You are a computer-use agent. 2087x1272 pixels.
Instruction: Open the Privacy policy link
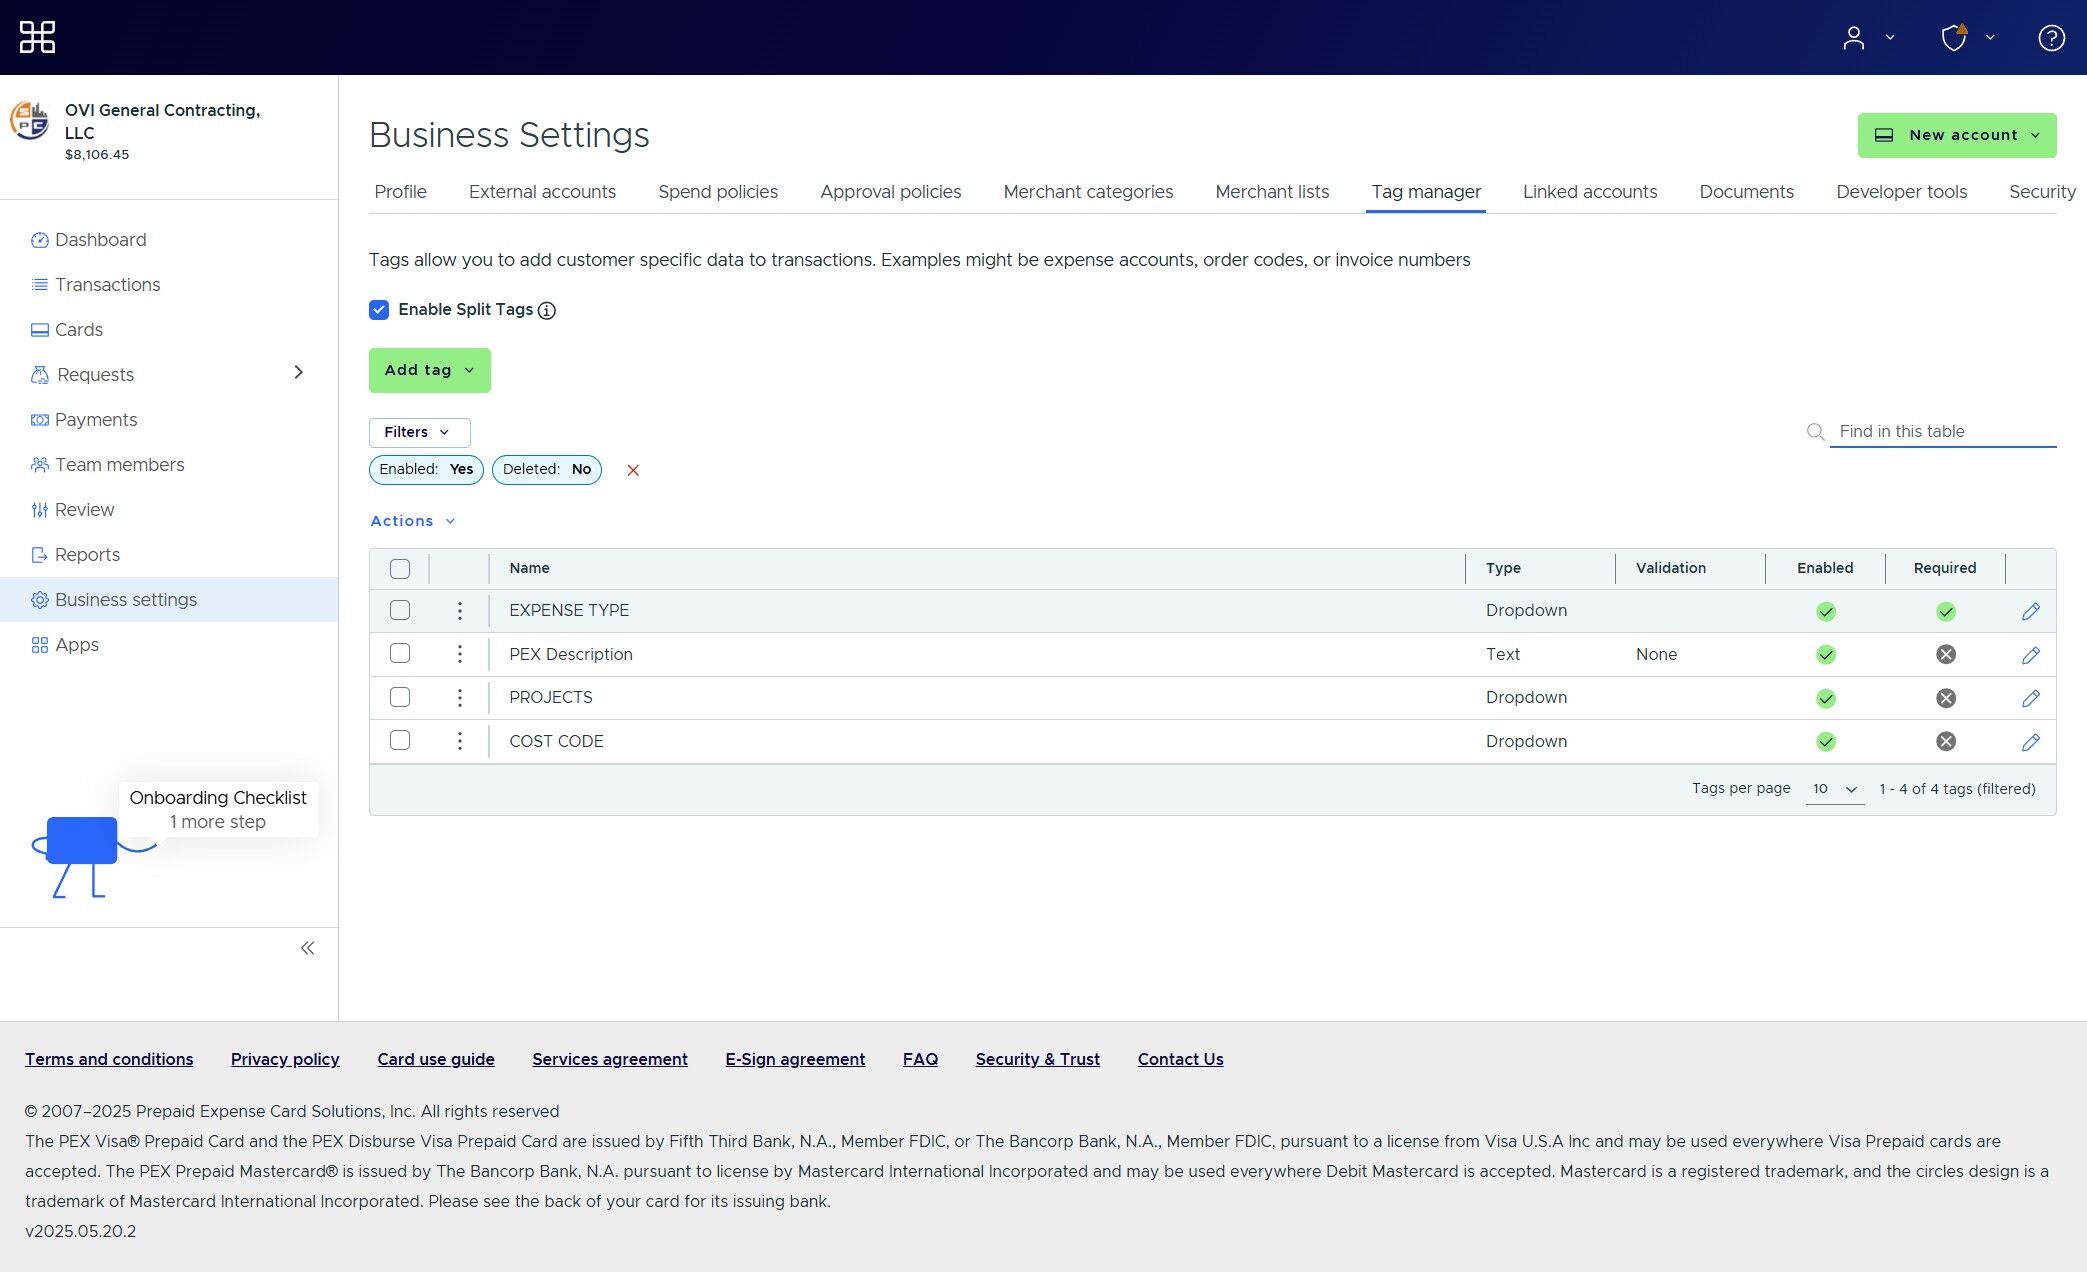tap(285, 1059)
